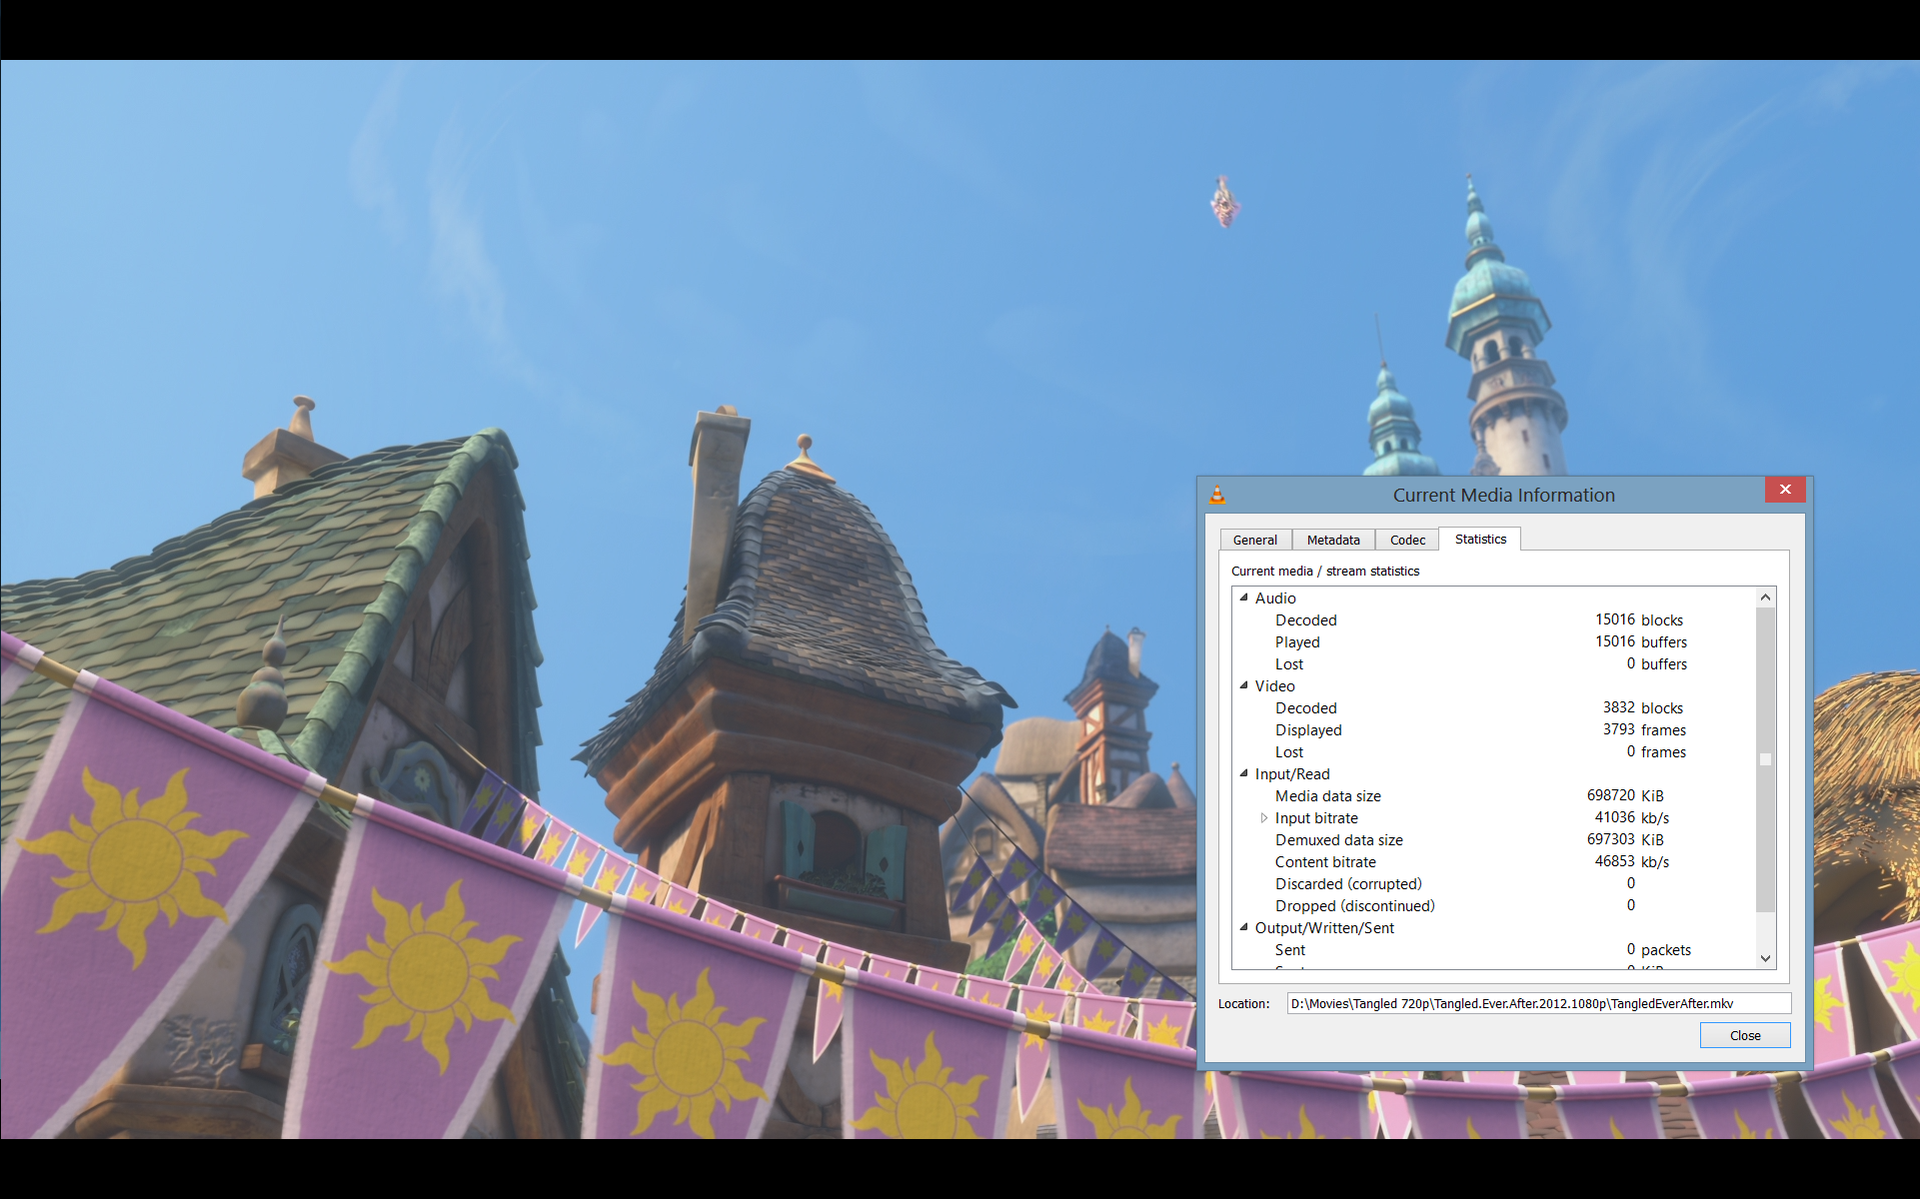1920x1199 pixels.
Task: Select the Displayed frames row
Action: pos(1494,730)
